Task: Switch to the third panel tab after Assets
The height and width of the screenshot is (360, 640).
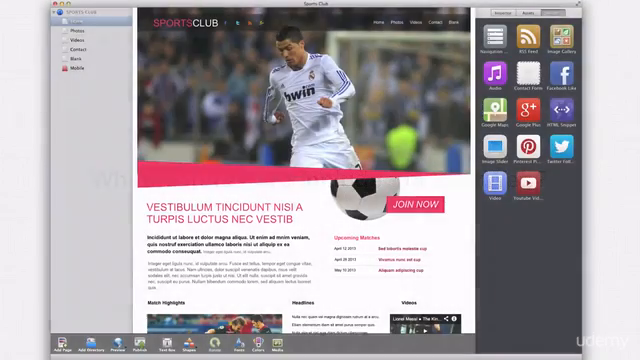Action: click(553, 13)
